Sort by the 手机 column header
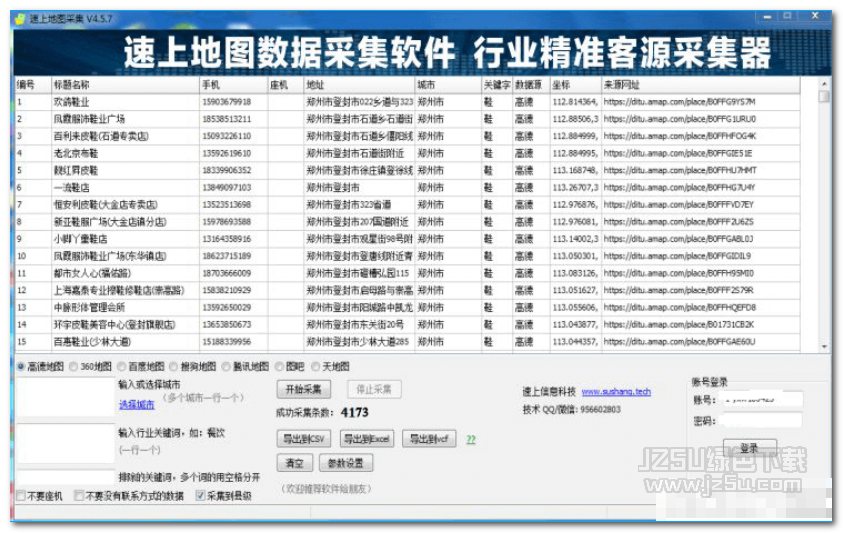Image resolution: width=843 pixels, height=533 pixels. pyautogui.click(x=233, y=84)
